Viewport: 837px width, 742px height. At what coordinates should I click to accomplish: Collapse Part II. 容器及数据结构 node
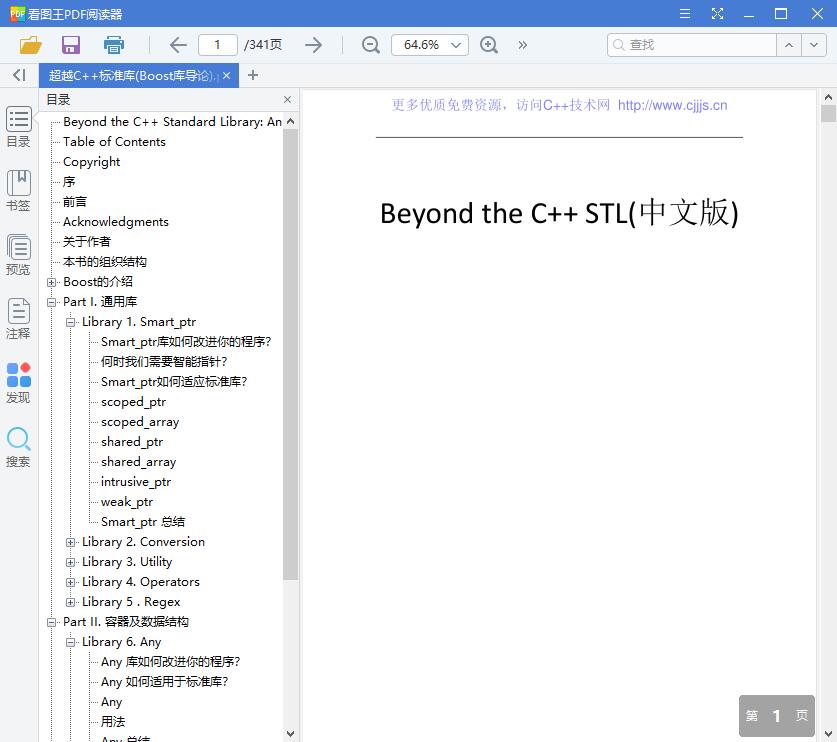click(51, 622)
